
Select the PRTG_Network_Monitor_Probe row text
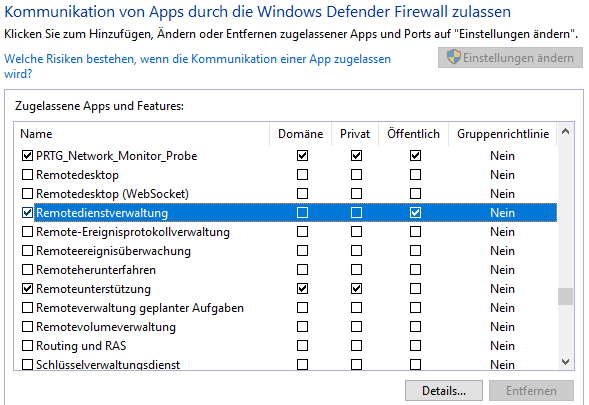pos(116,156)
